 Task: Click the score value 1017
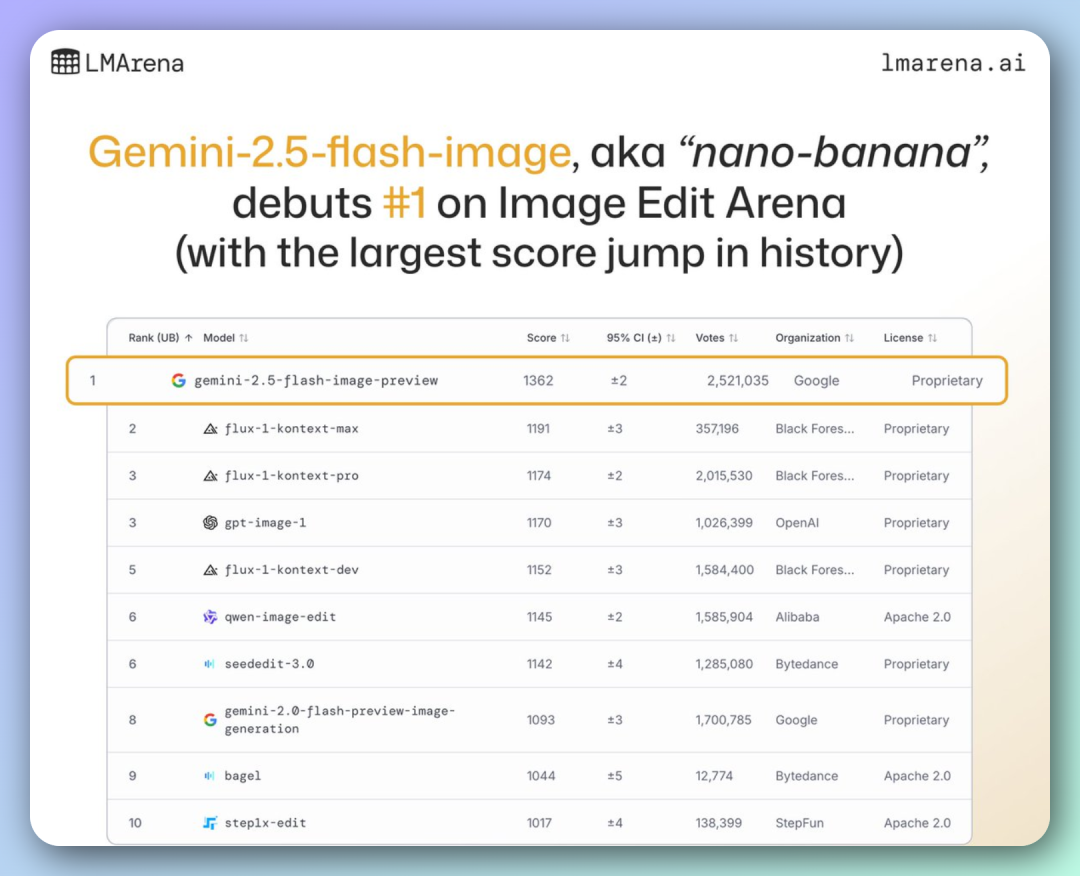pyautogui.click(x=539, y=823)
